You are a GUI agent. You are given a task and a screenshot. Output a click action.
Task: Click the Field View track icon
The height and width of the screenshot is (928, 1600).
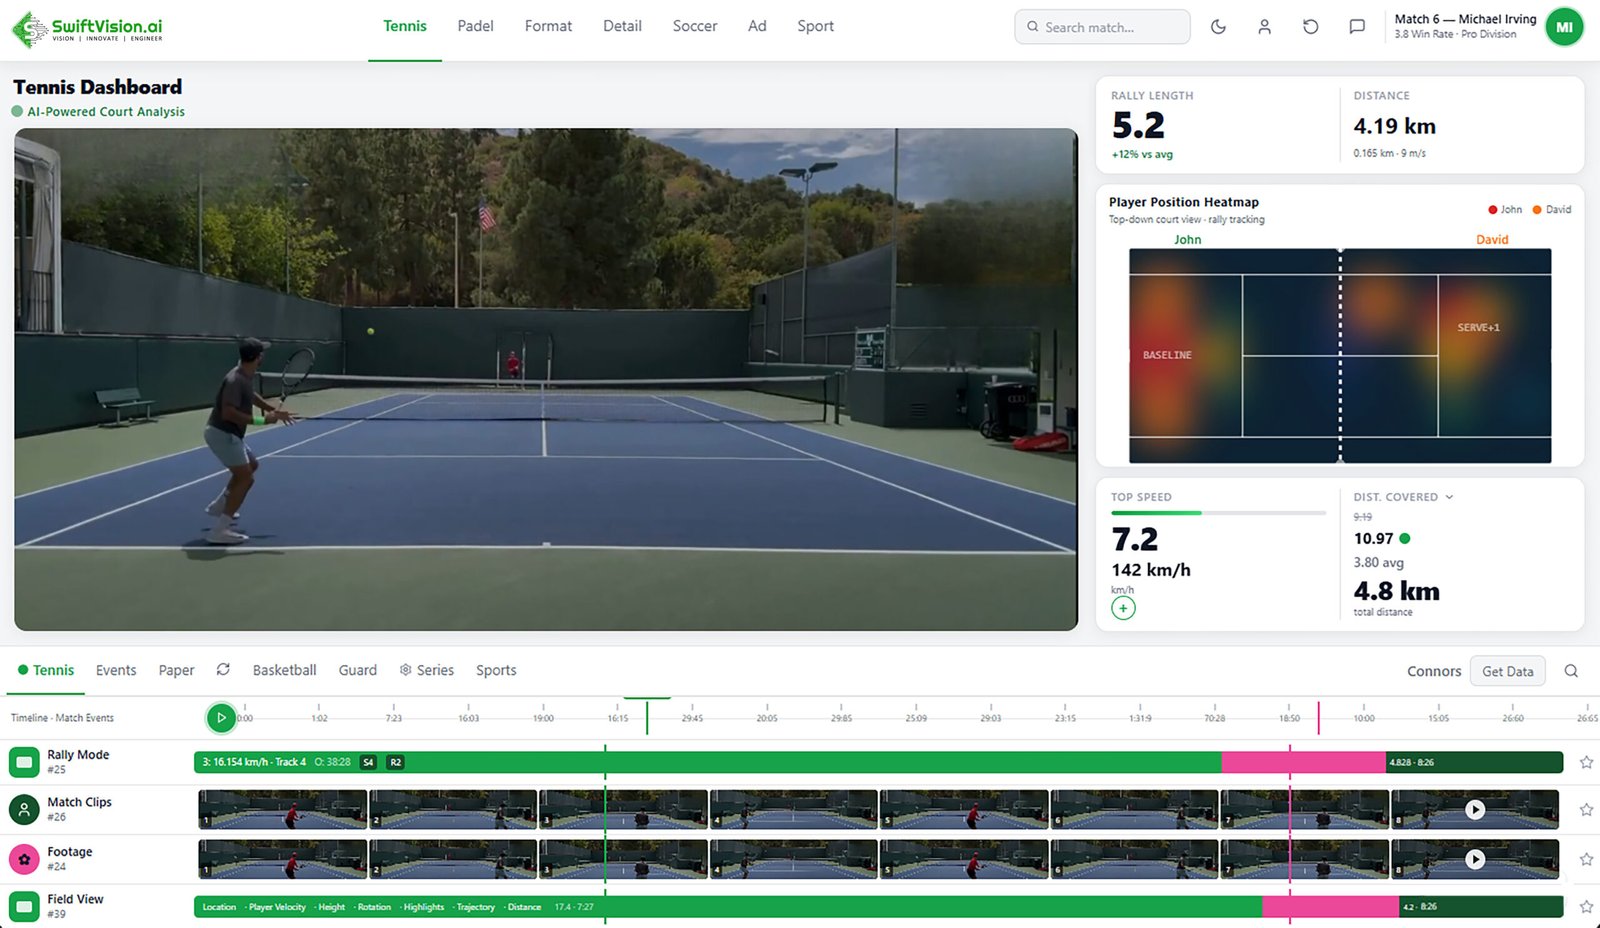coord(24,906)
